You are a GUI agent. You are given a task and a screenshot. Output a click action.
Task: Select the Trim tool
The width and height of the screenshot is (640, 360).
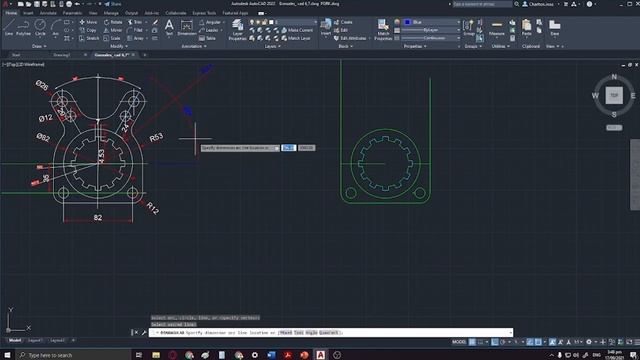click(135, 22)
